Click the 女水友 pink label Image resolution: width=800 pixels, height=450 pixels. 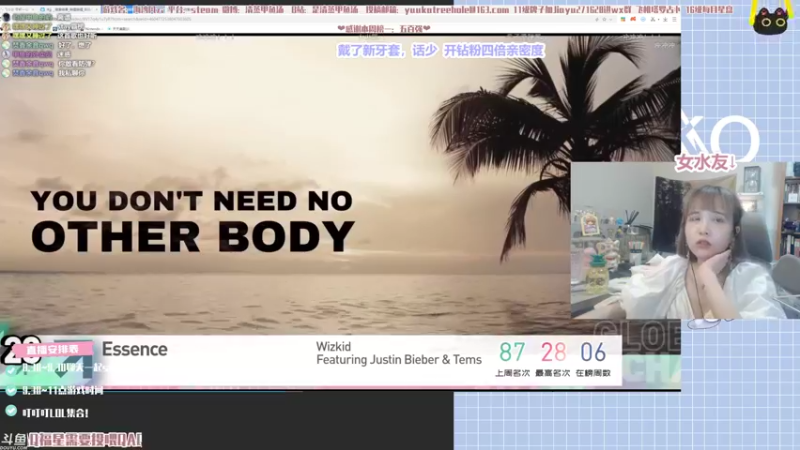(706, 163)
